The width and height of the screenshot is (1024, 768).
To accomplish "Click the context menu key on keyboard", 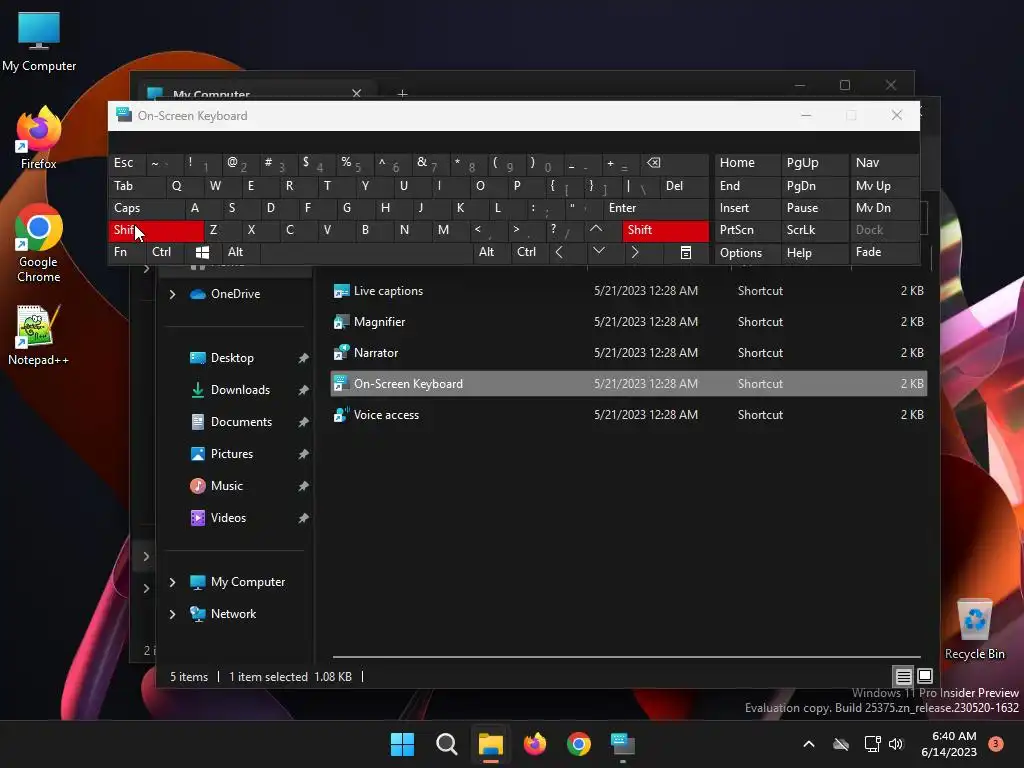I will (x=686, y=252).
